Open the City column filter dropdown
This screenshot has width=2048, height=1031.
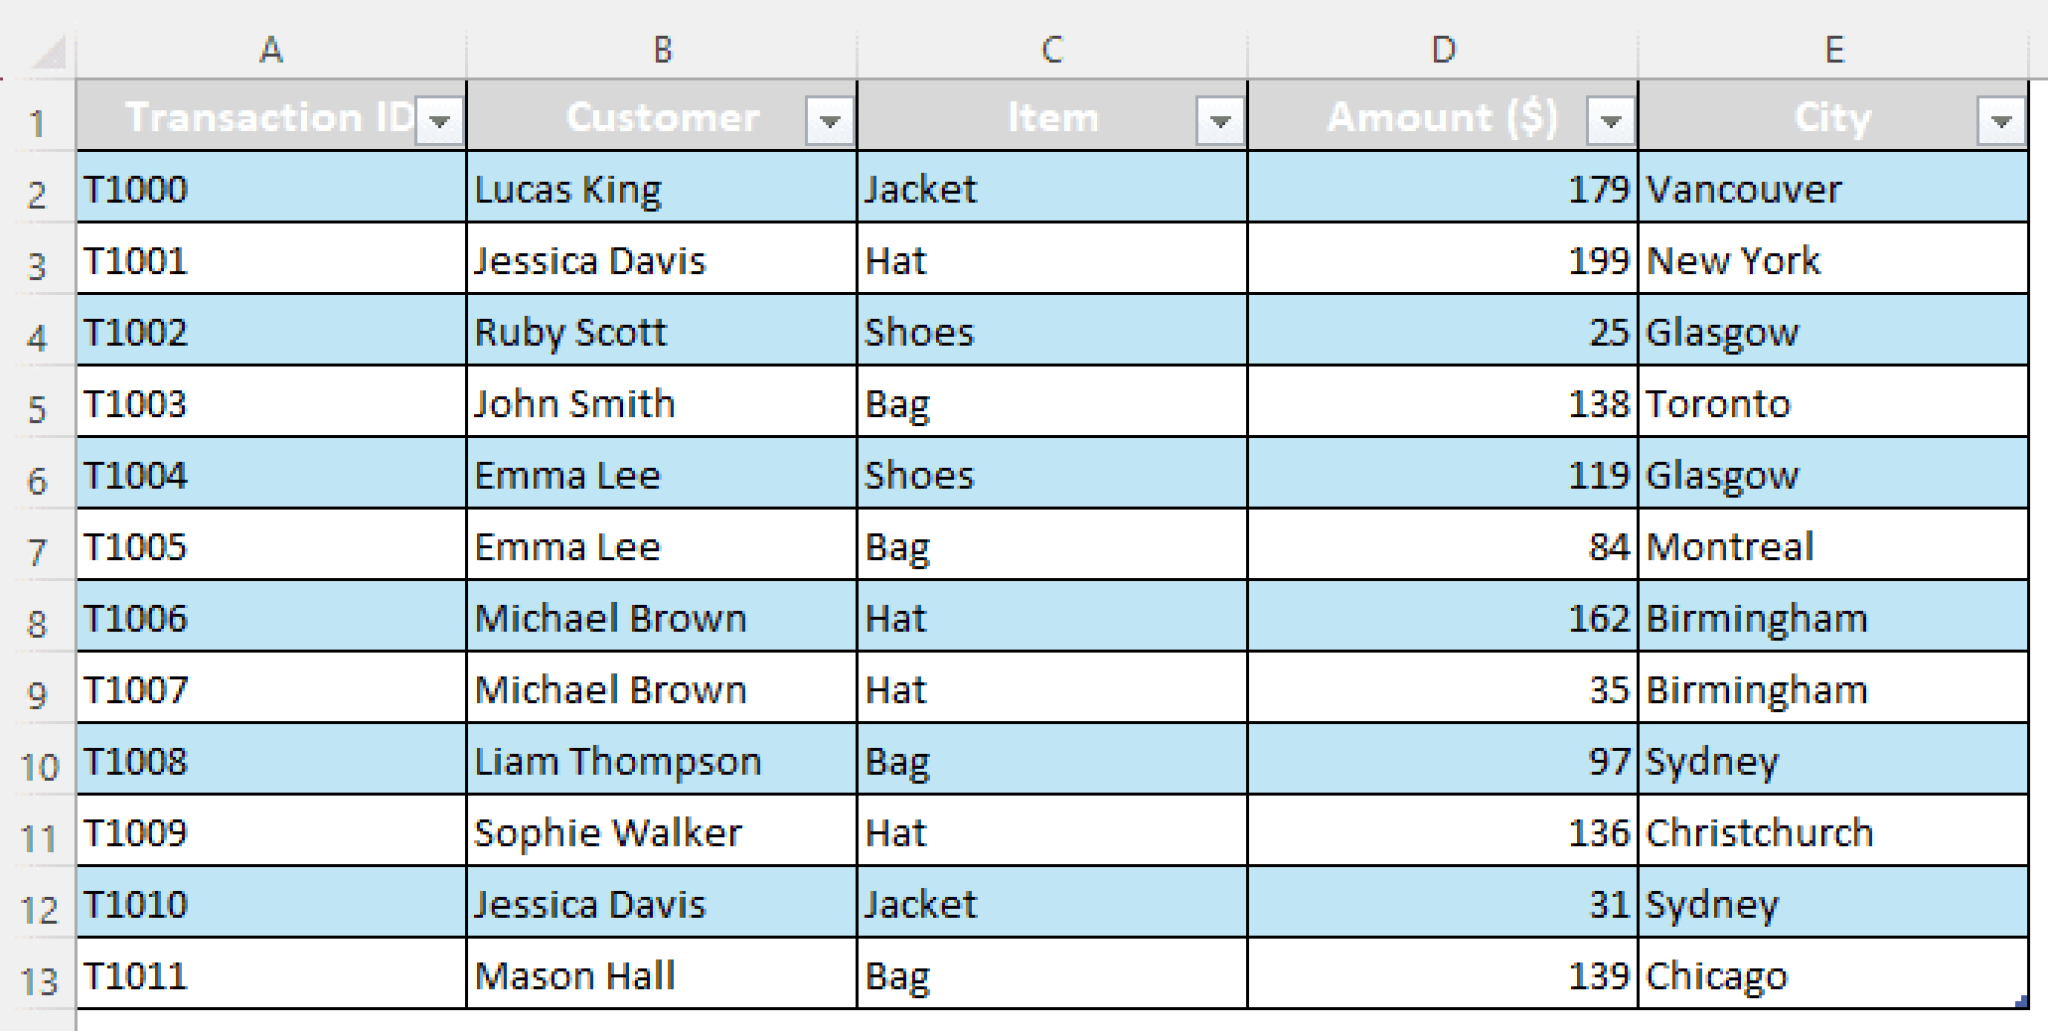click(1997, 118)
